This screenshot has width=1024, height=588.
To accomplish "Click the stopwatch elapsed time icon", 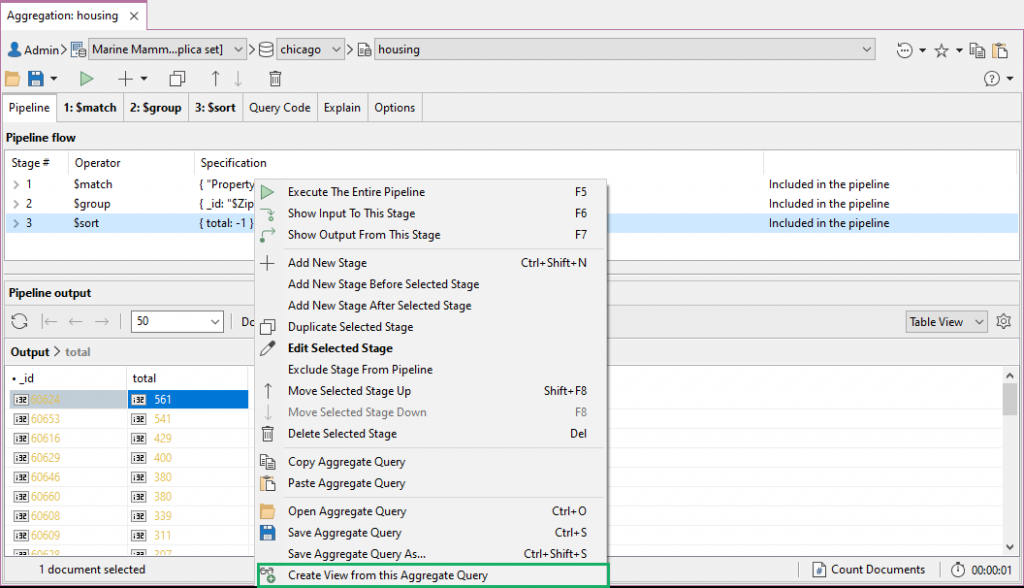I will [957, 570].
